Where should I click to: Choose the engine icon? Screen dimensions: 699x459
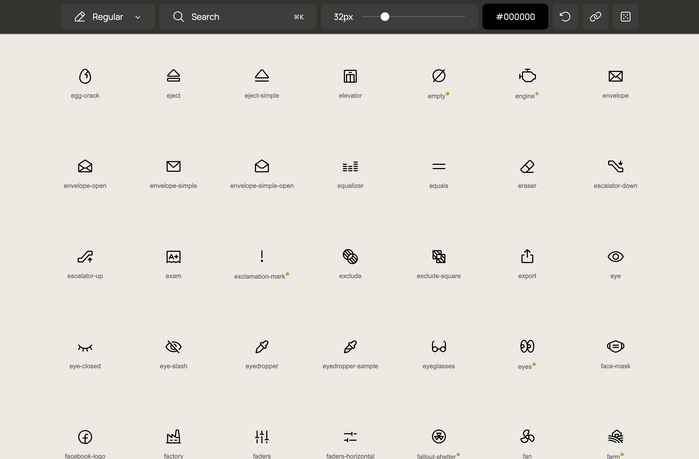pyautogui.click(x=527, y=77)
